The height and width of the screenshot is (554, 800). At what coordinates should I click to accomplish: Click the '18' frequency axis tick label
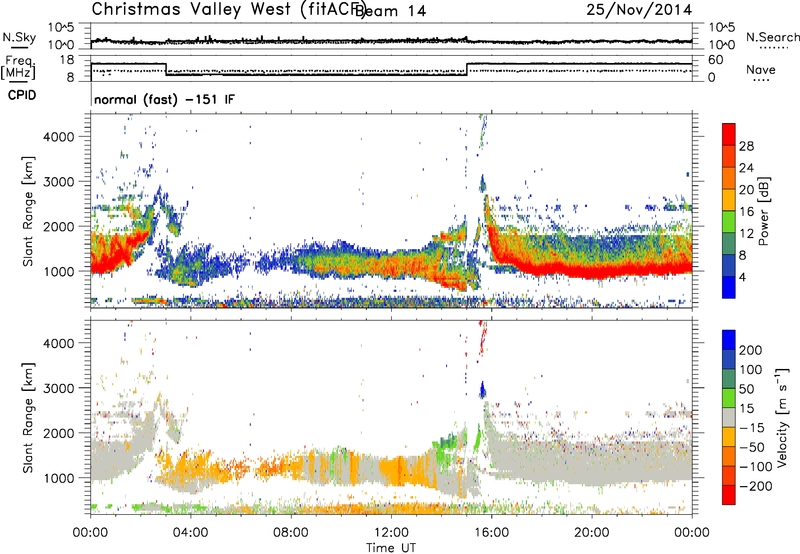(x=66, y=60)
